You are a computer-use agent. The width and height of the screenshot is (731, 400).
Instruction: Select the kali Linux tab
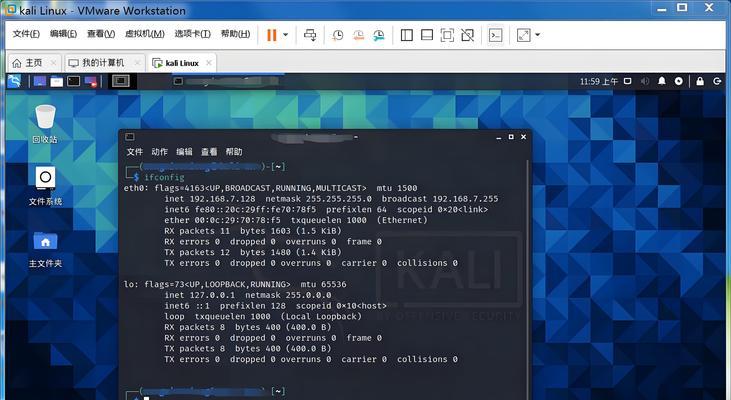click(182, 63)
